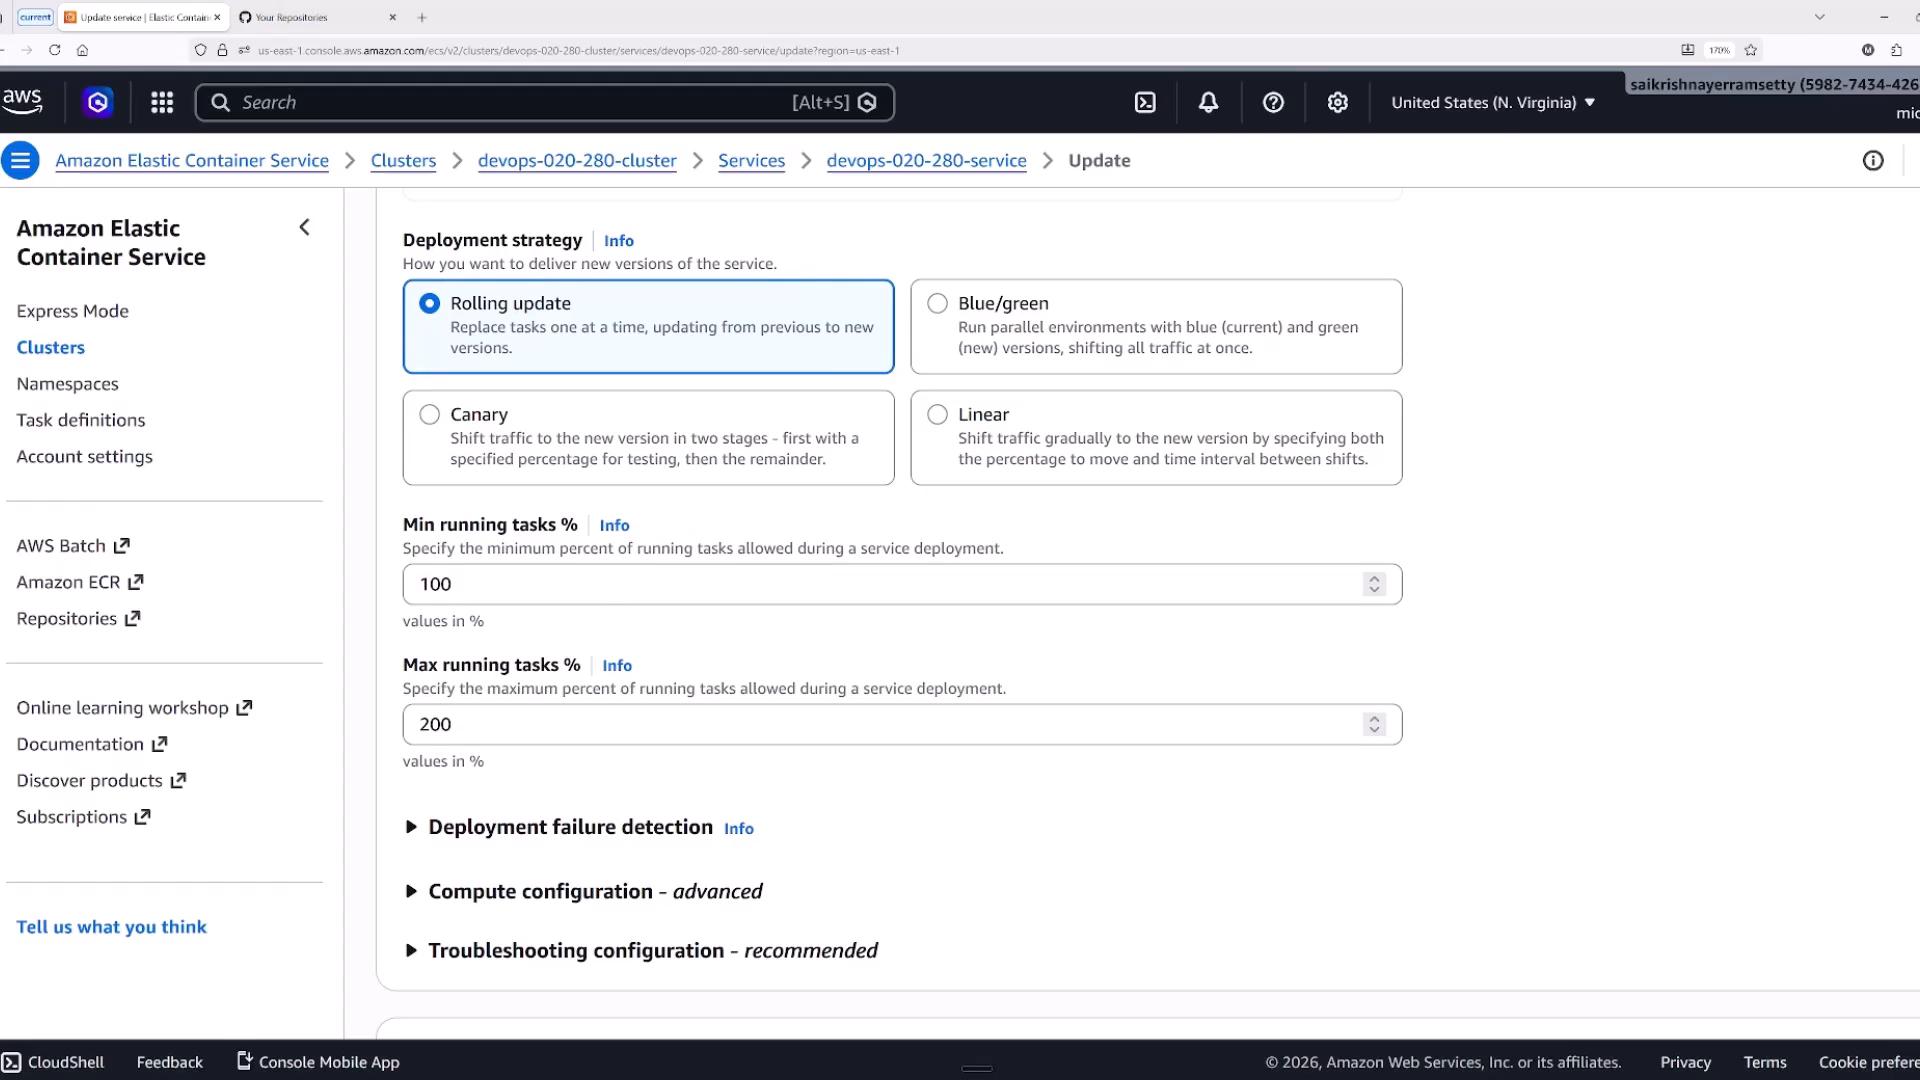Open Task definitions in the sidebar
The height and width of the screenshot is (1080, 1920).
(x=81, y=420)
